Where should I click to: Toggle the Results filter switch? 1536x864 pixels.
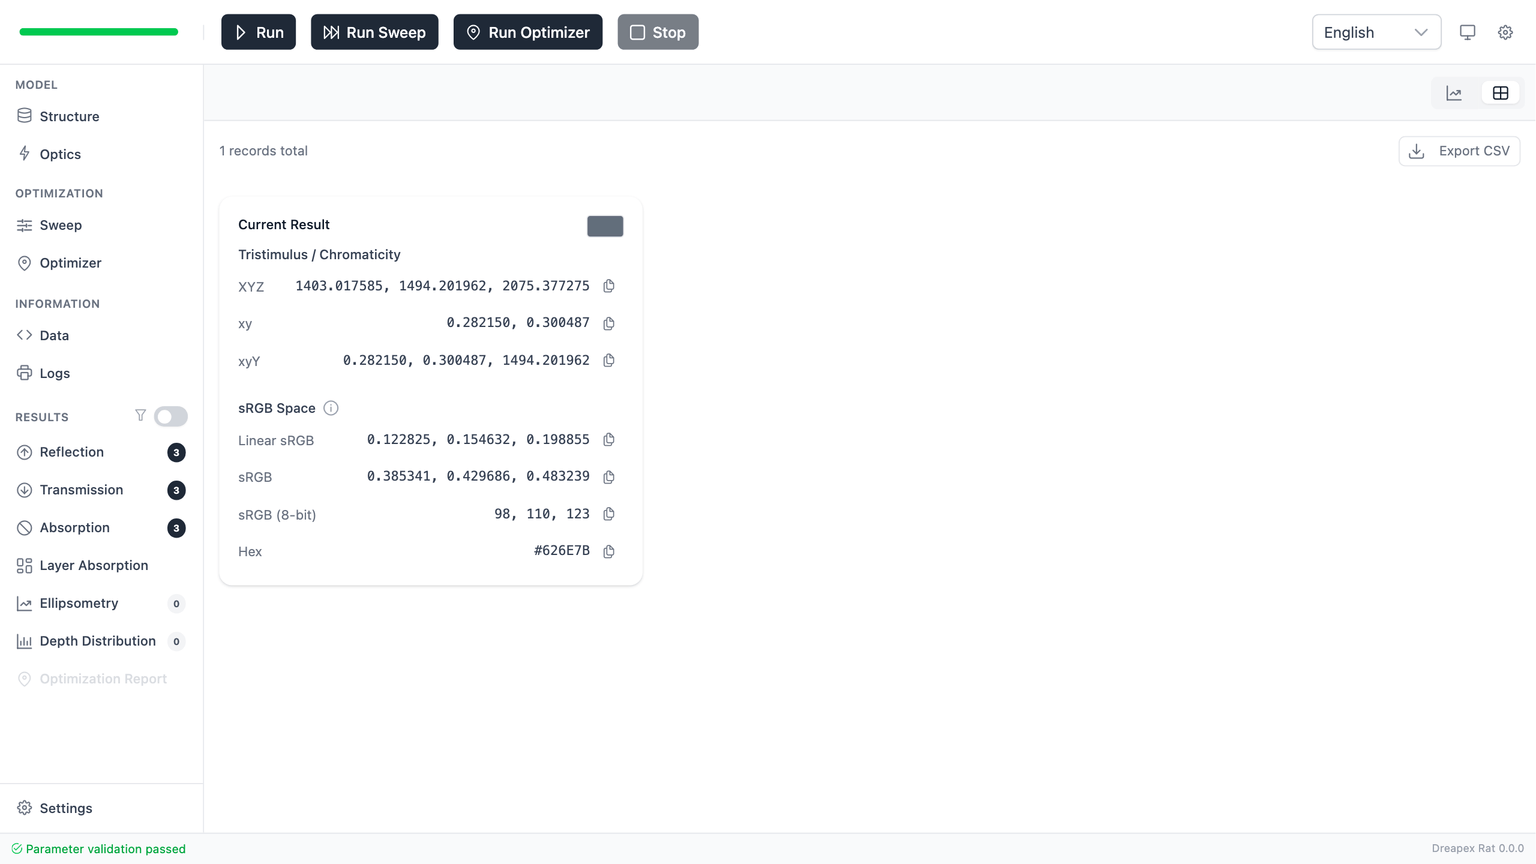[171, 416]
